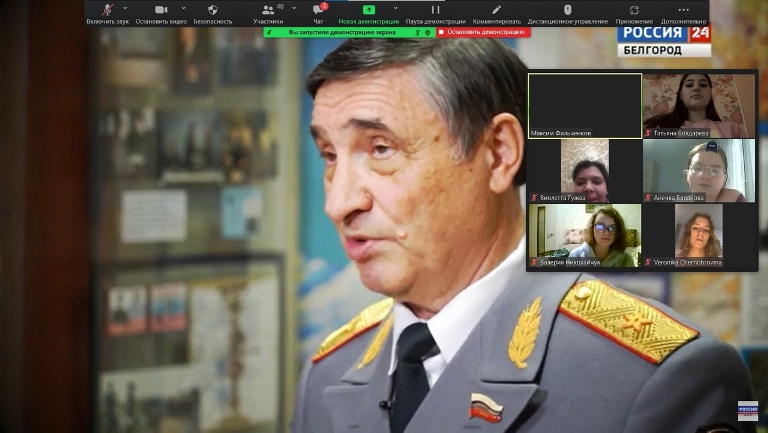Select Татьяна Бондарева's video tile
768x433 pixels.
[x=699, y=105]
